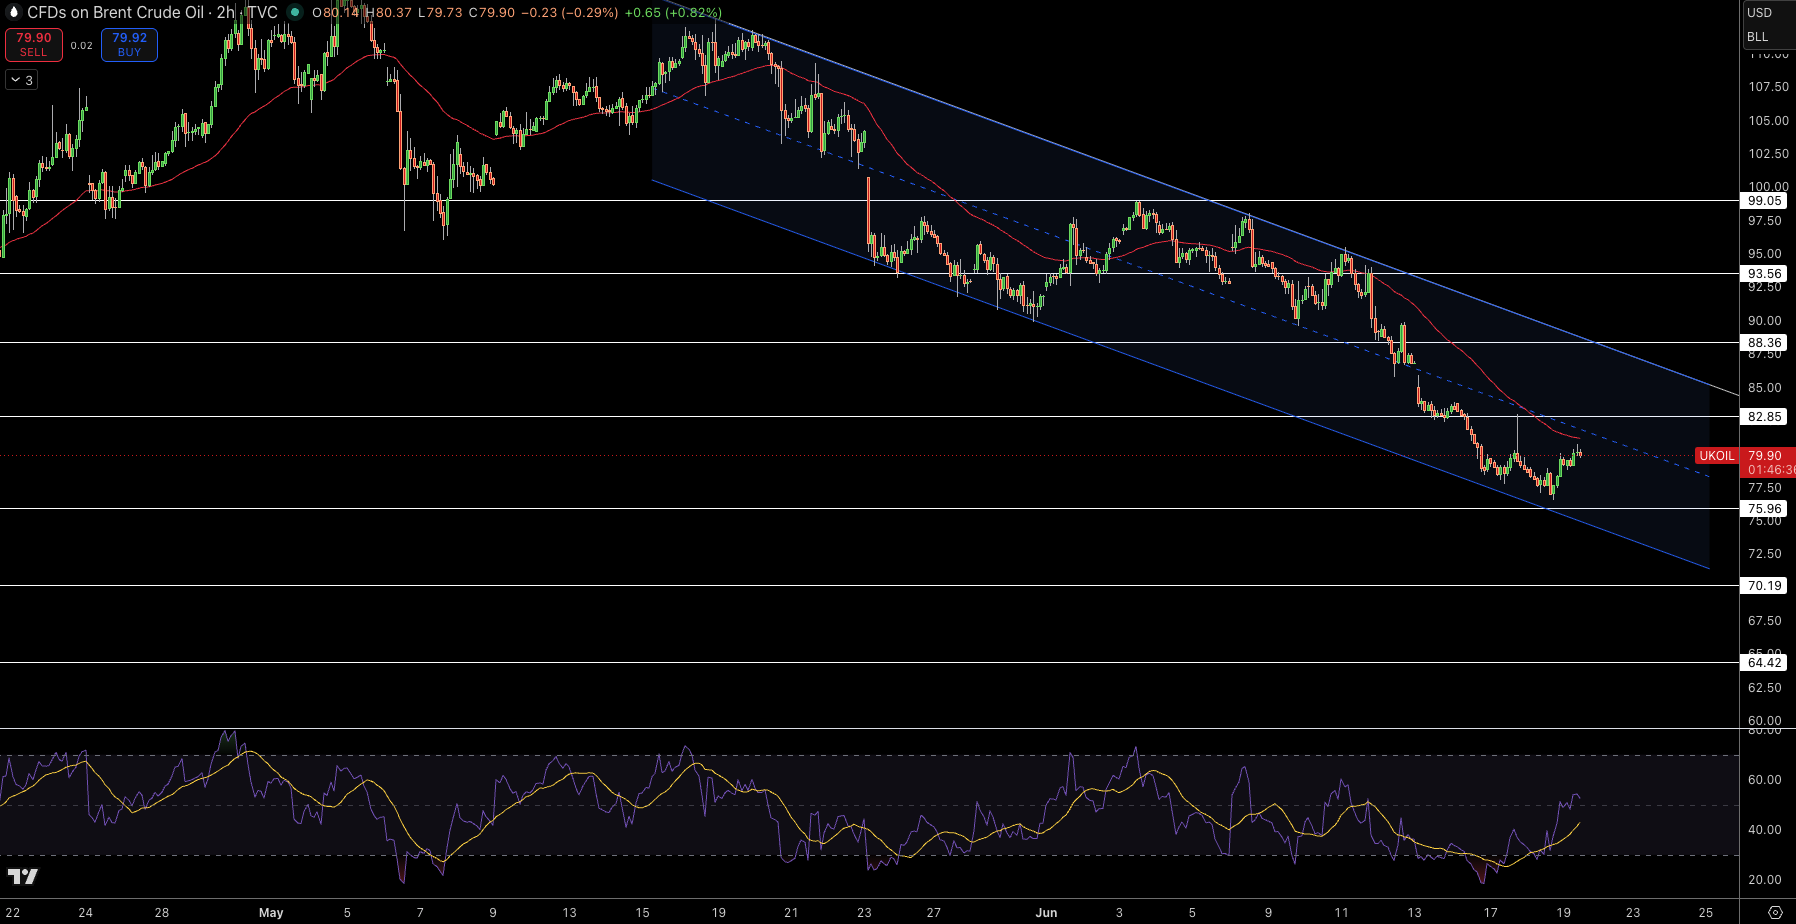The width and height of the screenshot is (1796, 924).
Task: Click date 25 on time axis
Action: tap(1706, 913)
